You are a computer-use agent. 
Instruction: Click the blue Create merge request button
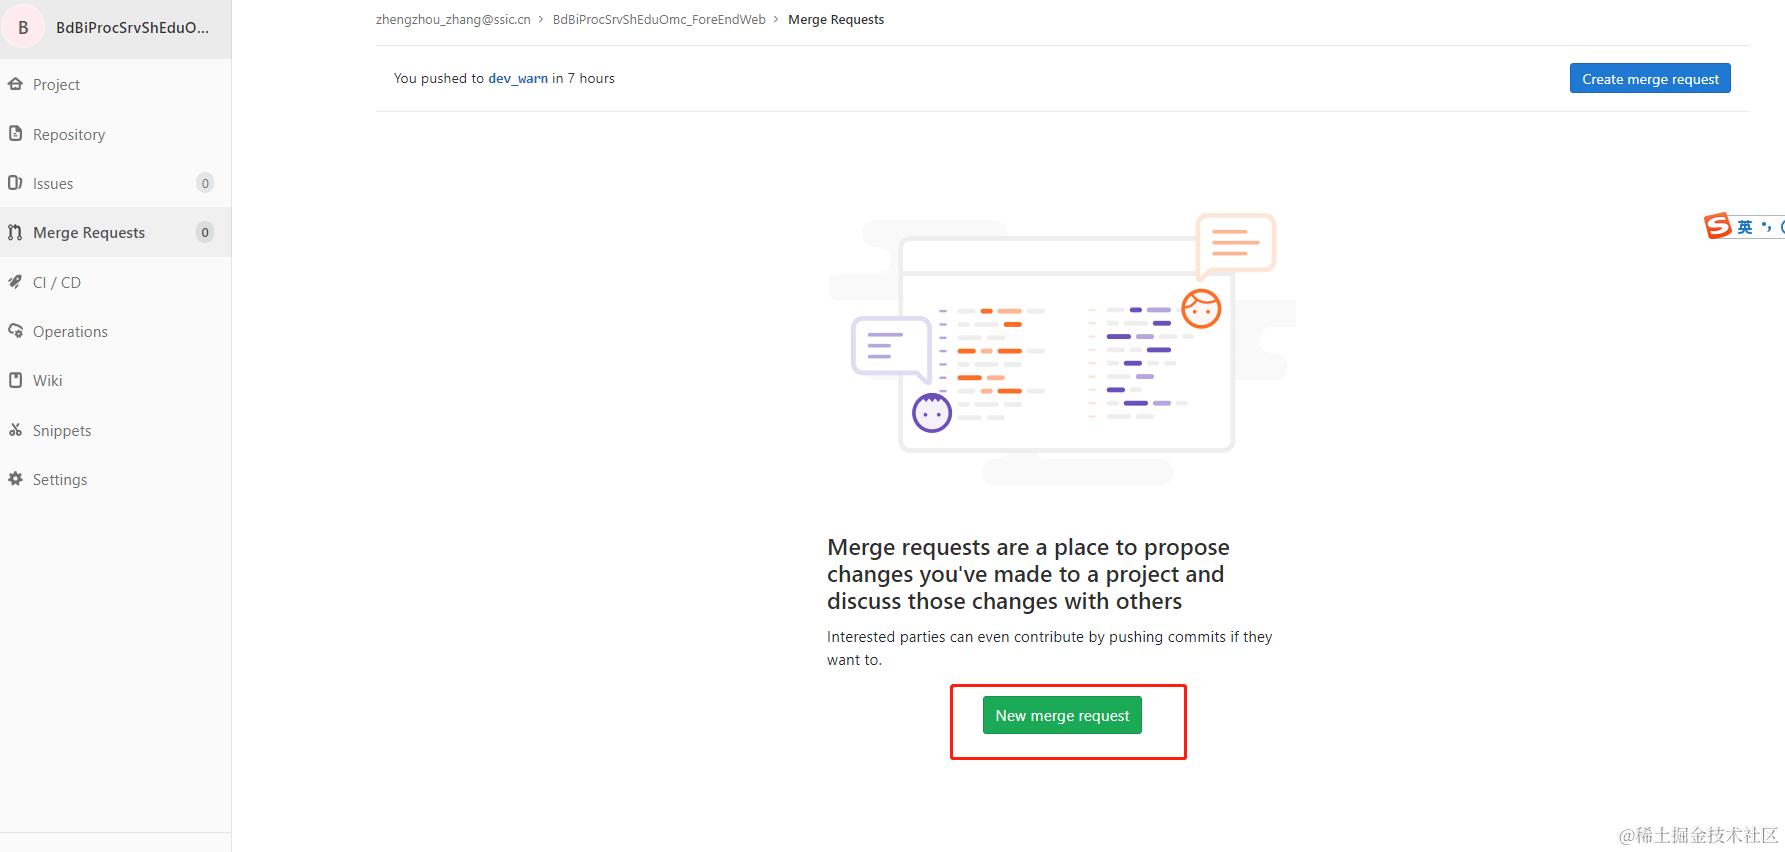coord(1650,79)
